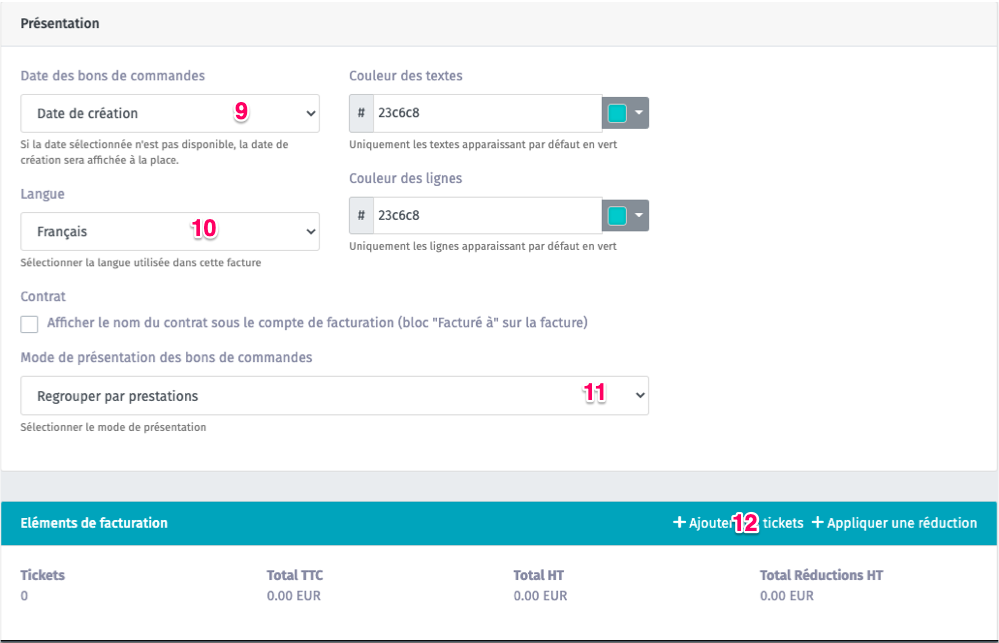Click the caret next to text color swatch
Viewport: 999px width, 643px height.
(x=639, y=113)
